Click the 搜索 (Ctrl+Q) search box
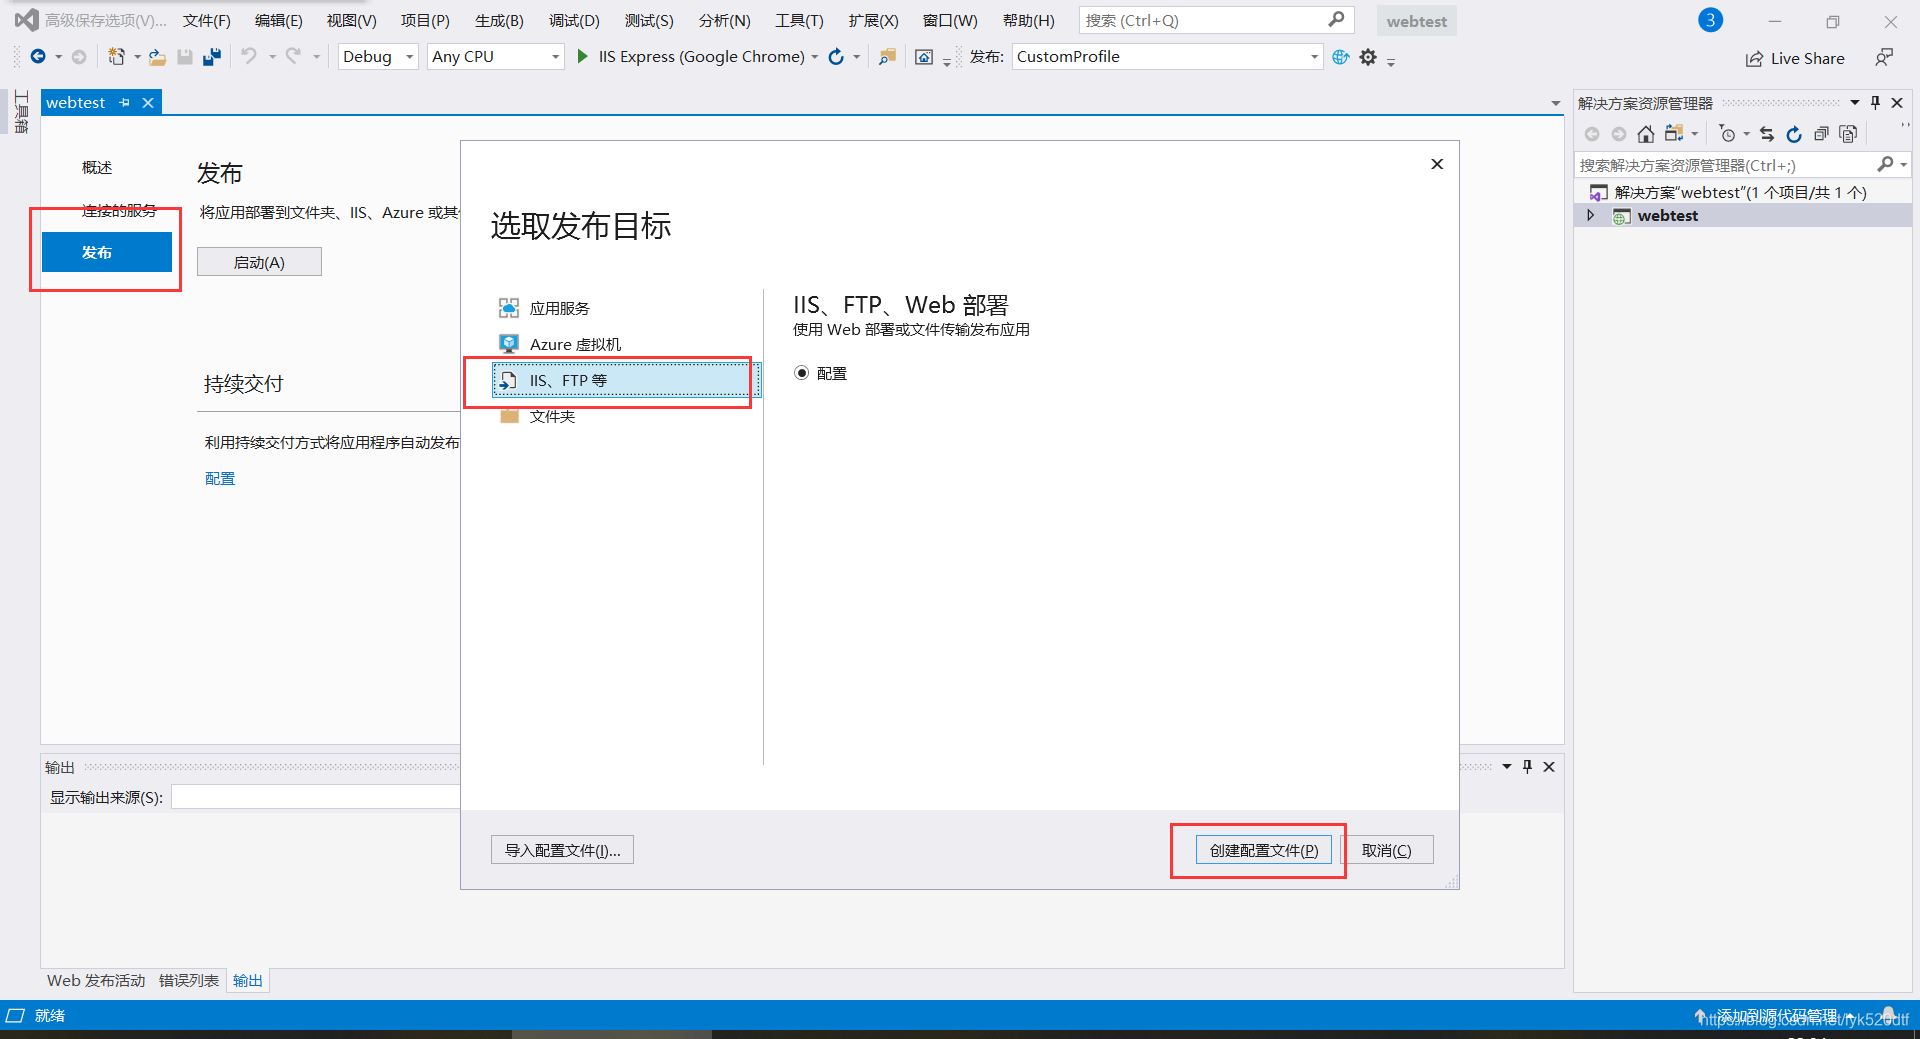1920x1039 pixels. point(1216,20)
